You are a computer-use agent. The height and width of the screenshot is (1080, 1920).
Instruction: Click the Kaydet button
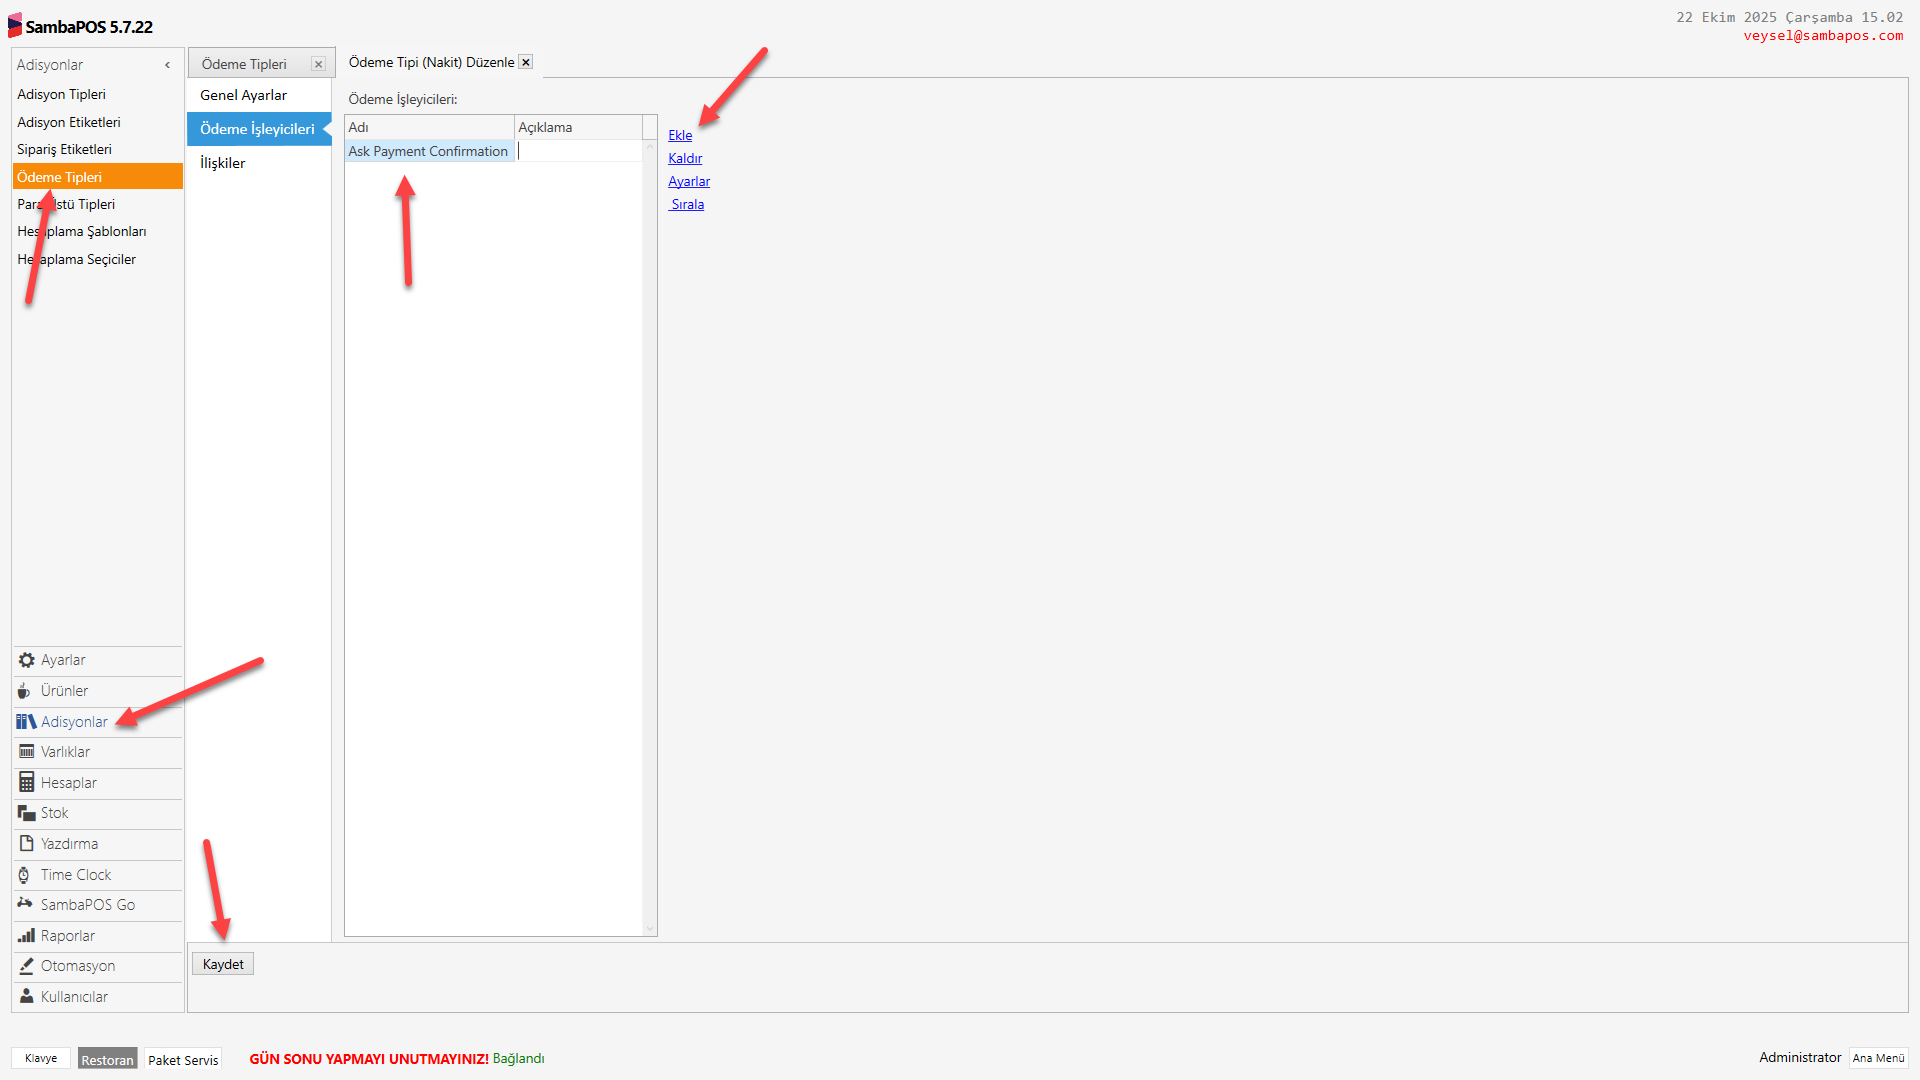tap(223, 964)
